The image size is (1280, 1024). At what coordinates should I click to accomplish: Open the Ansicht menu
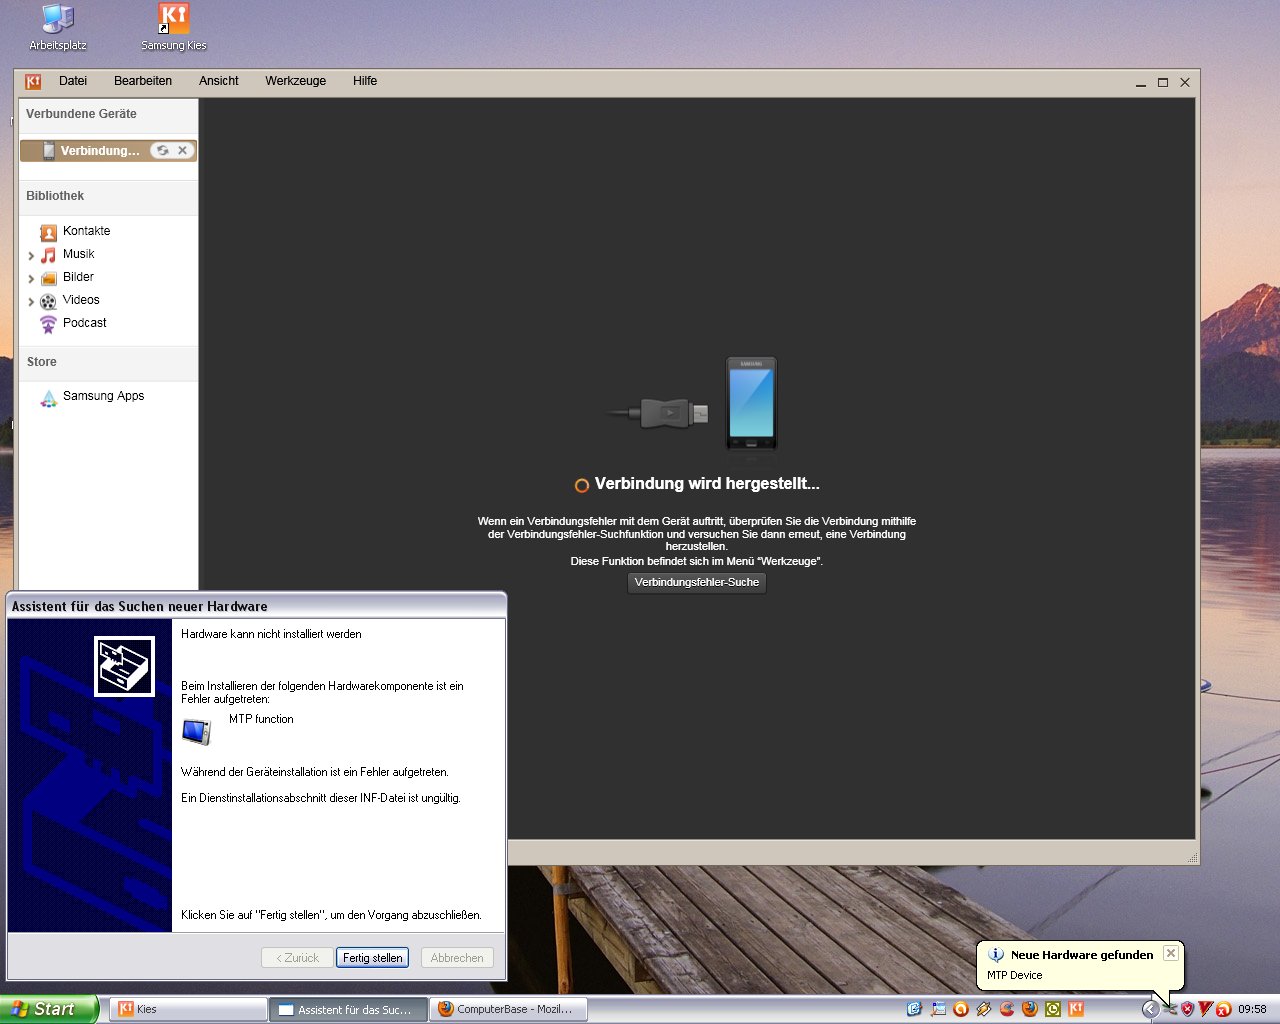point(219,81)
